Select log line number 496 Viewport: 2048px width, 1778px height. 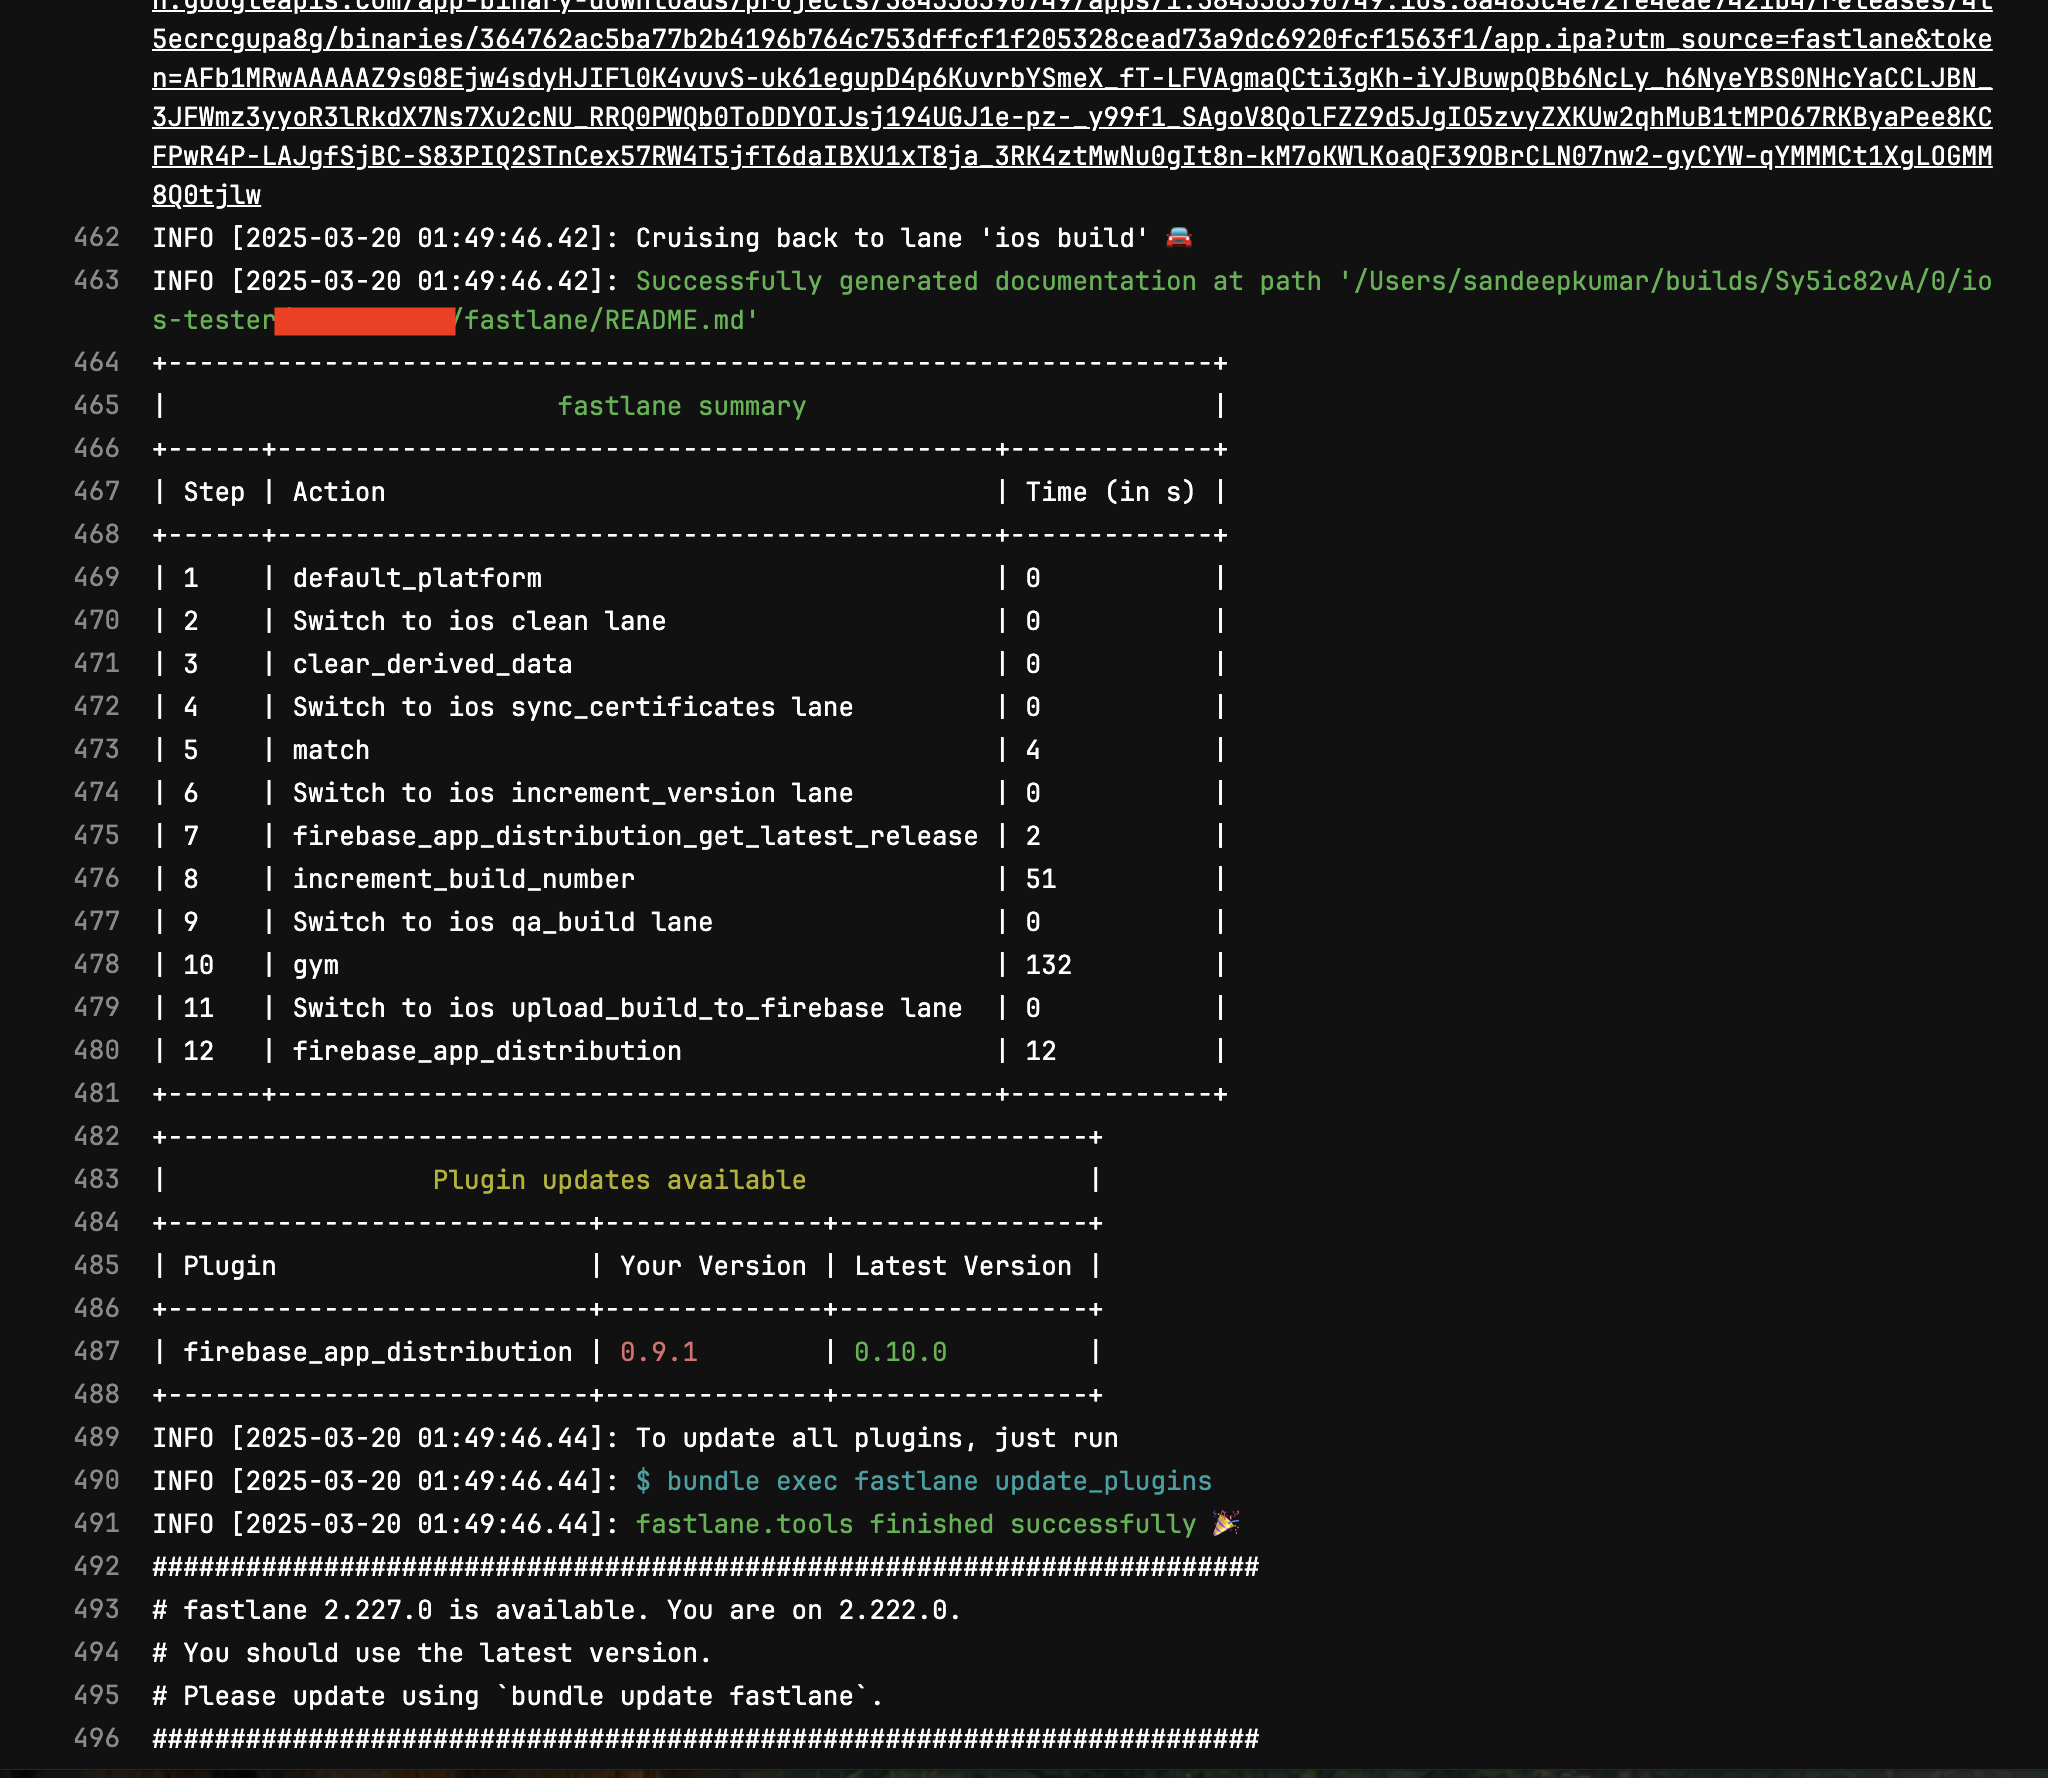[x=96, y=1739]
